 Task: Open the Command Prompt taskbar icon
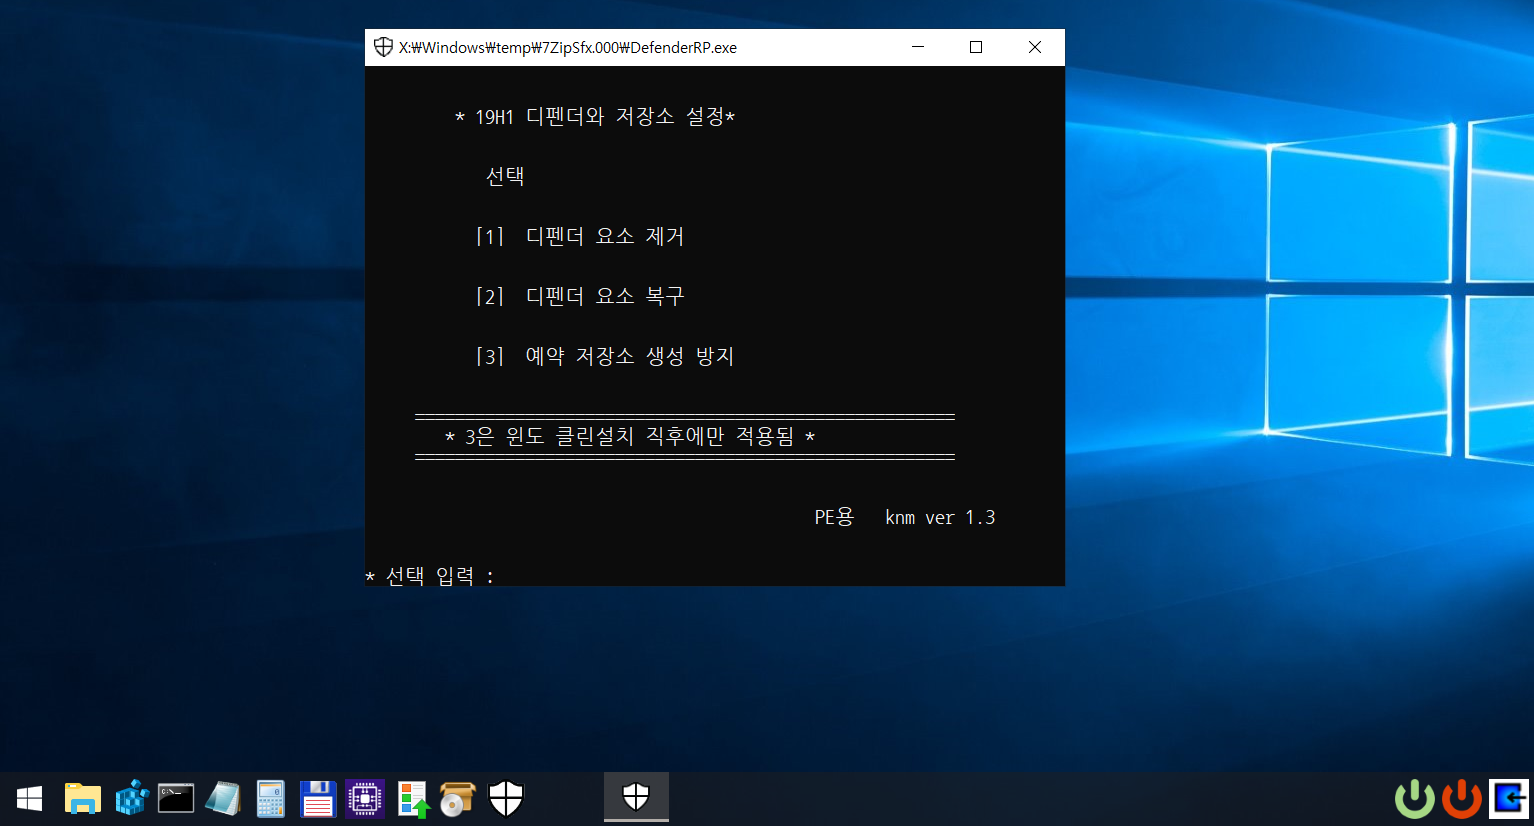coord(176,798)
